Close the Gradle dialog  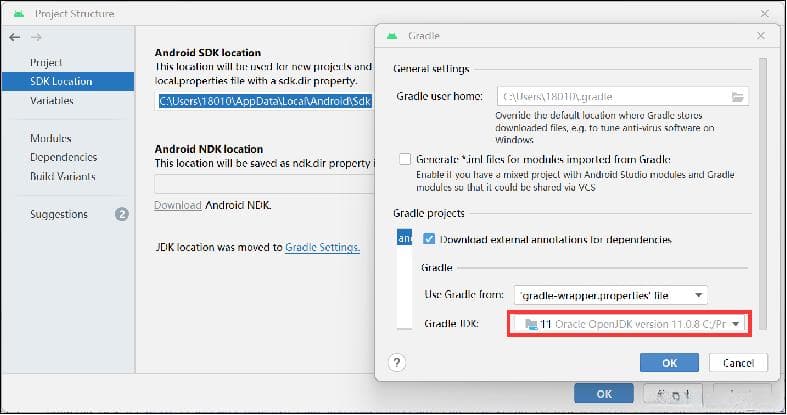(x=761, y=36)
